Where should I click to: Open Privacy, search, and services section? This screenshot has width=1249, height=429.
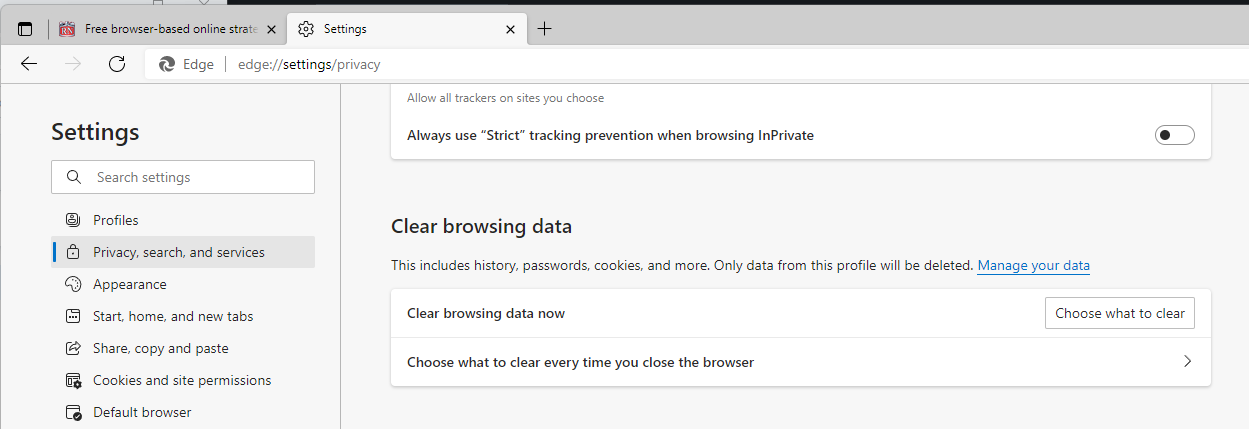[183, 252]
